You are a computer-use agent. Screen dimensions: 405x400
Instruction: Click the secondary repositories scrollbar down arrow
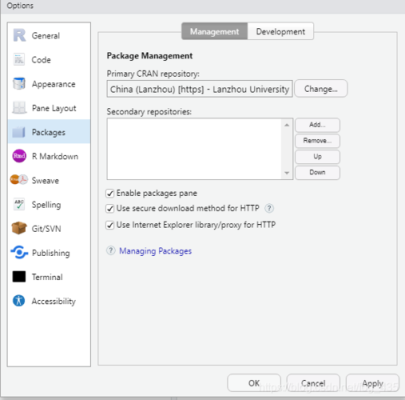pyautogui.click(x=287, y=173)
